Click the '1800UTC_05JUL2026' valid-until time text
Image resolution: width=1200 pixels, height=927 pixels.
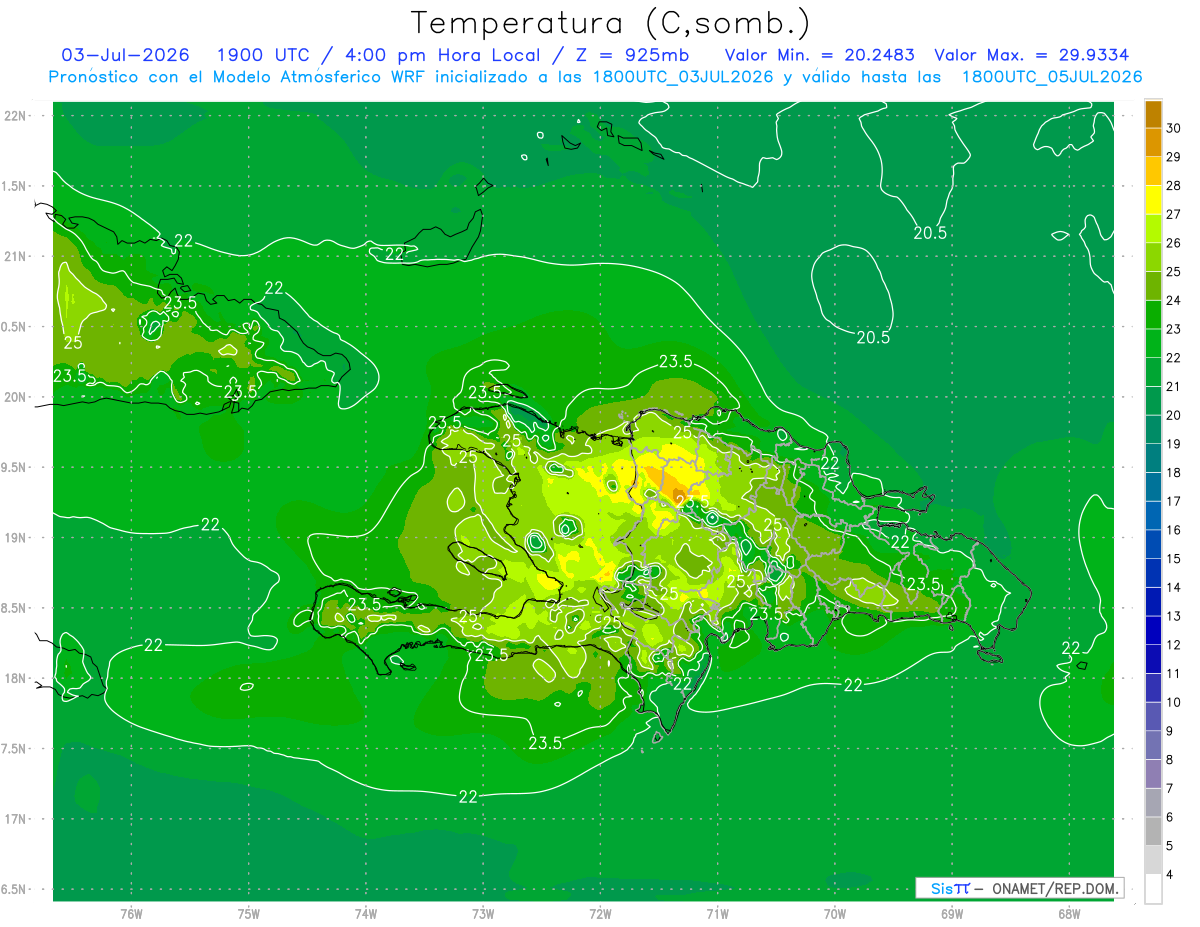(1052, 77)
